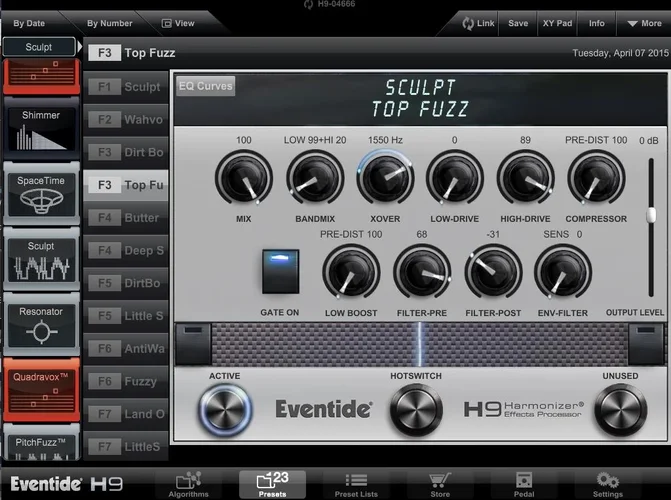Sort presets By Date

[29, 24]
